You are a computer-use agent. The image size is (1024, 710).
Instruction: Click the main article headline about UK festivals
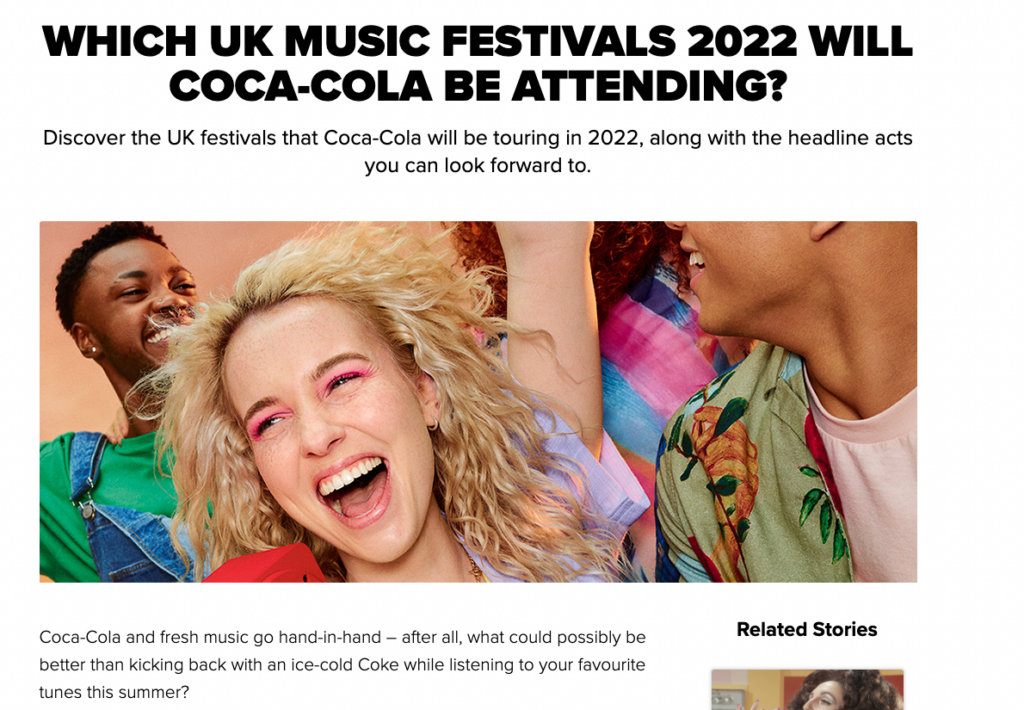coord(477,63)
